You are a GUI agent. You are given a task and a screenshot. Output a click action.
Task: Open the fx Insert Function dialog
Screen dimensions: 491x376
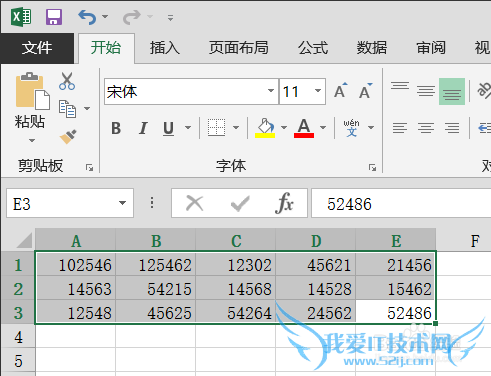coord(284,203)
